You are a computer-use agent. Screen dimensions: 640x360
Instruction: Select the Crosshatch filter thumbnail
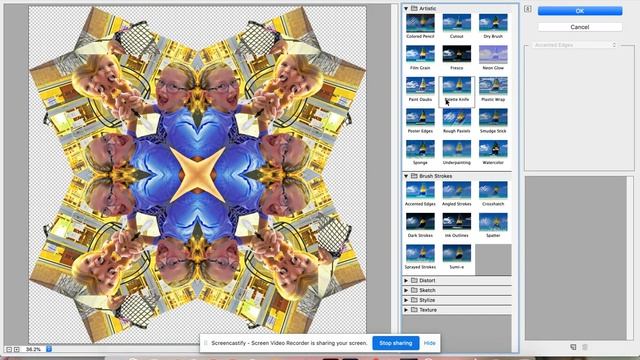(493, 190)
